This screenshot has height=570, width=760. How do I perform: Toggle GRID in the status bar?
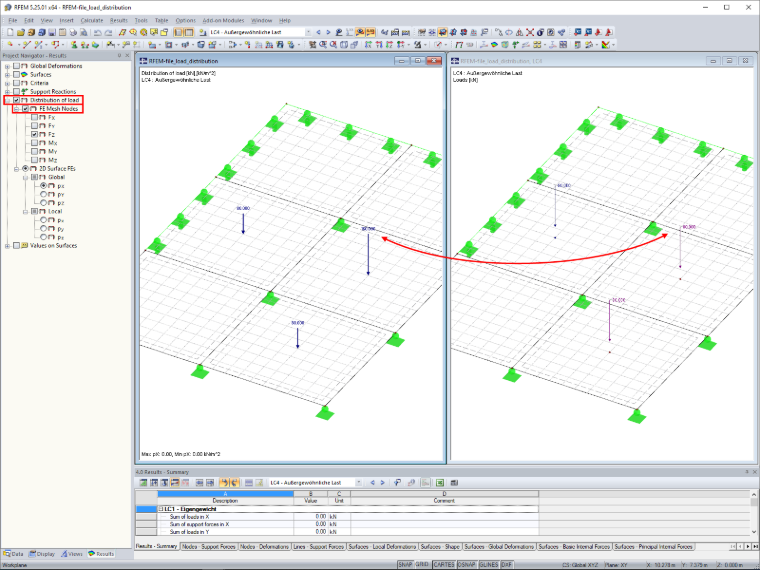pyautogui.click(x=422, y=565)
